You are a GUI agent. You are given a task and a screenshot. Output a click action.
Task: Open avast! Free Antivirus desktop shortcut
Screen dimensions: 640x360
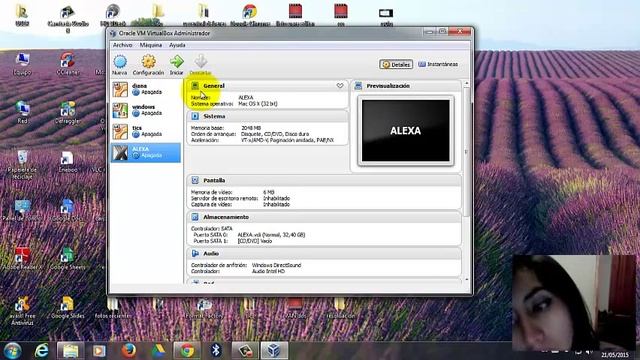pos(22,311)
